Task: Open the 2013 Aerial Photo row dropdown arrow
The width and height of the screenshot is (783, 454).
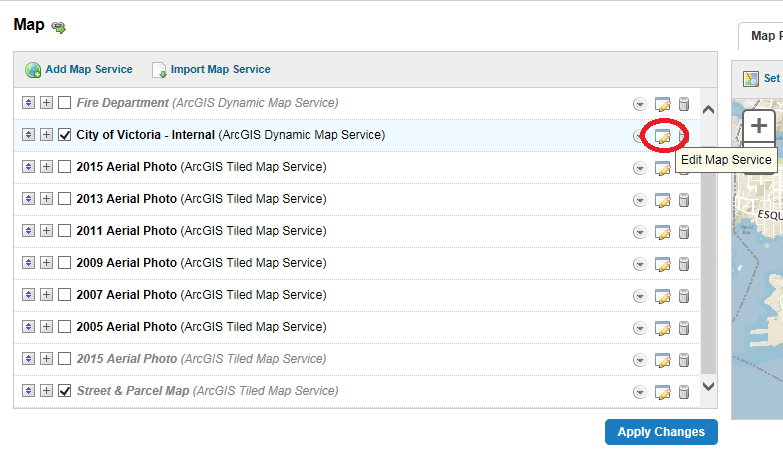Action: click(x=640, y=200)
